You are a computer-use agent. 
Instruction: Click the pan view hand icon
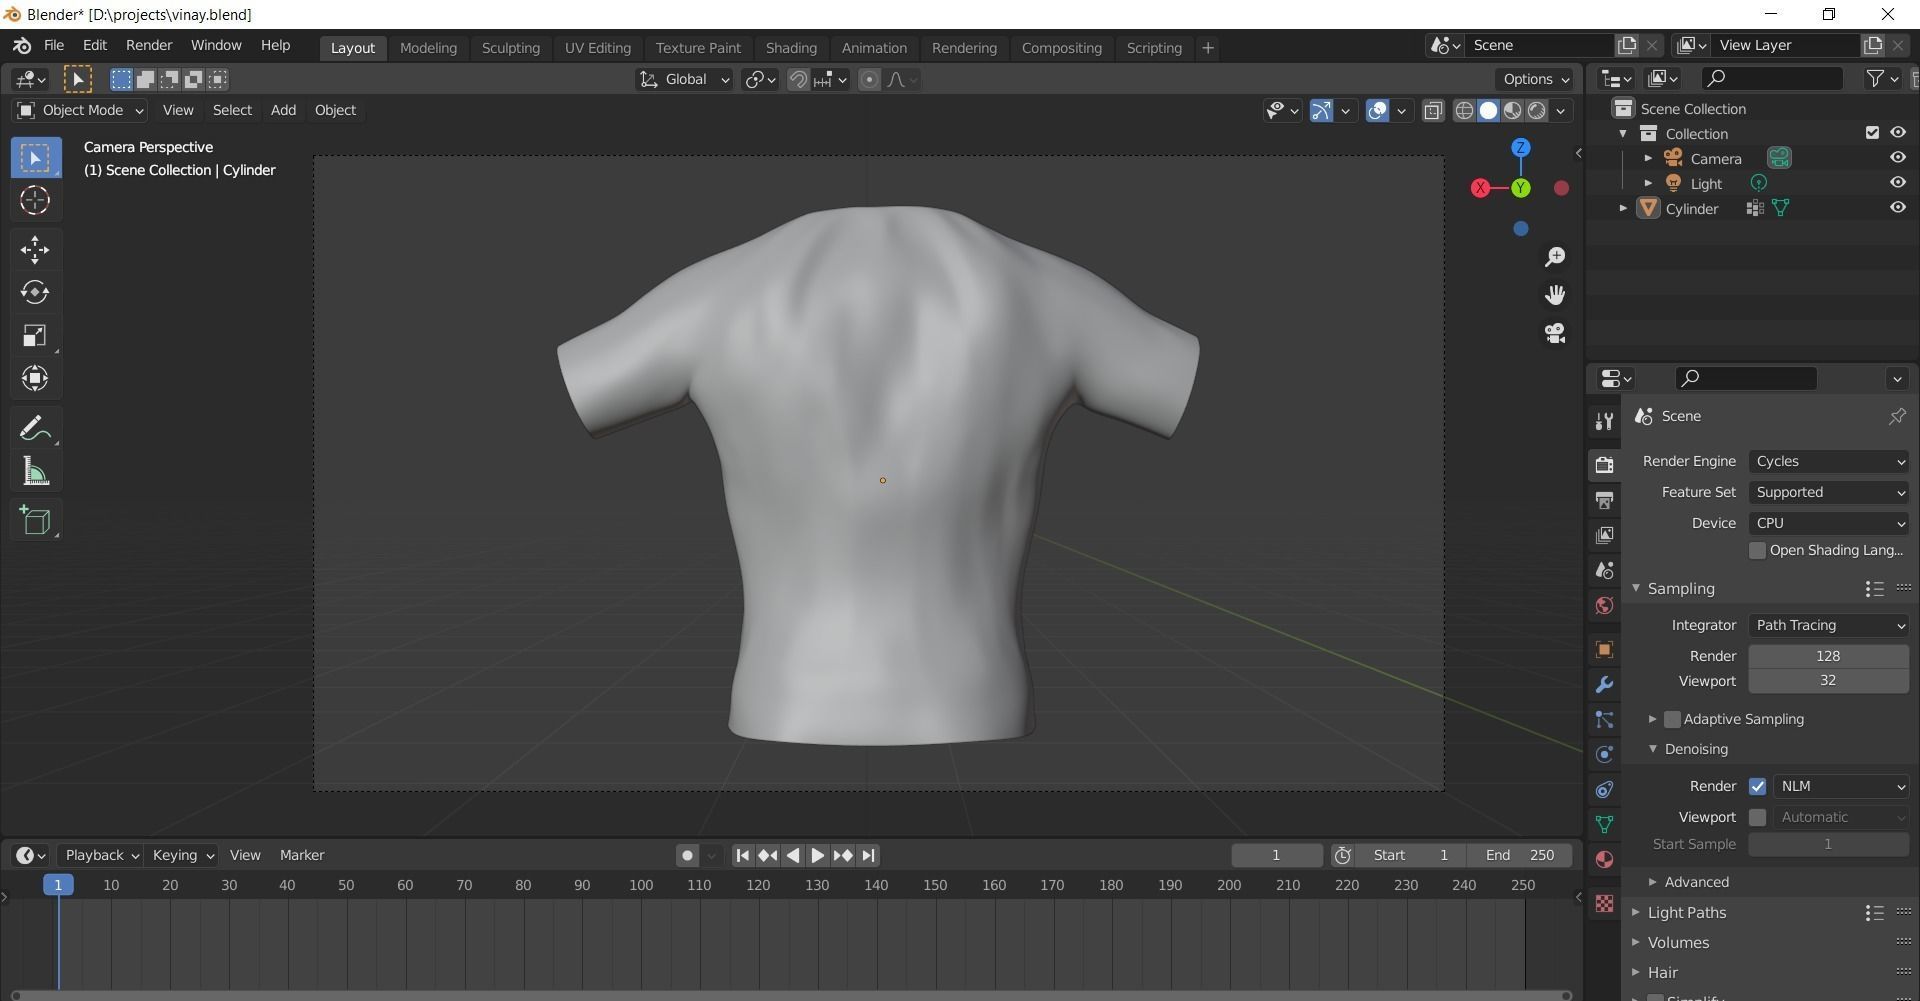[1555, 295]
